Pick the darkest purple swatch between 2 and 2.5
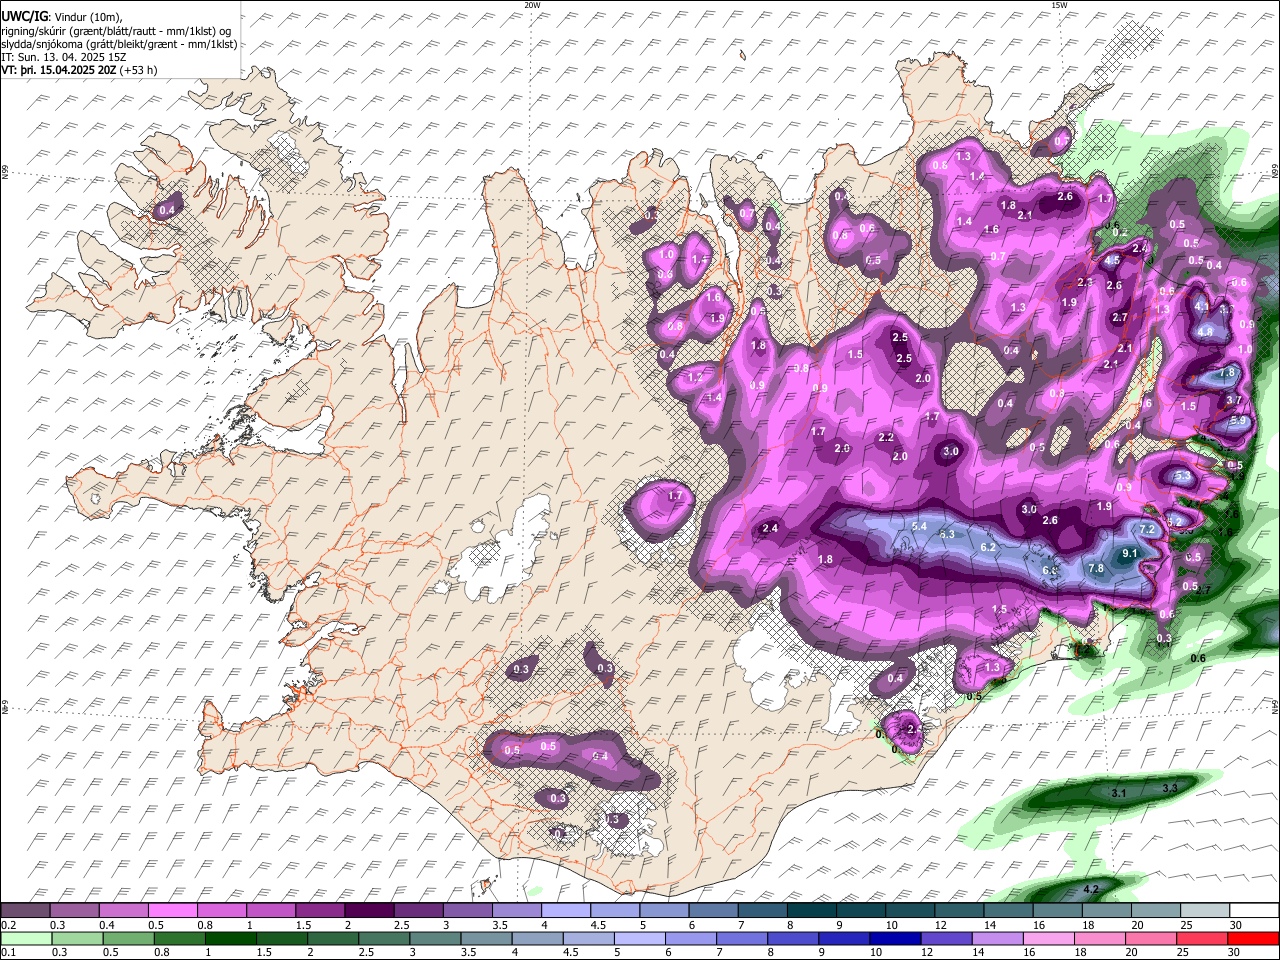The height and width of the screenshot is (960, 1280). (x=369, y=911)
